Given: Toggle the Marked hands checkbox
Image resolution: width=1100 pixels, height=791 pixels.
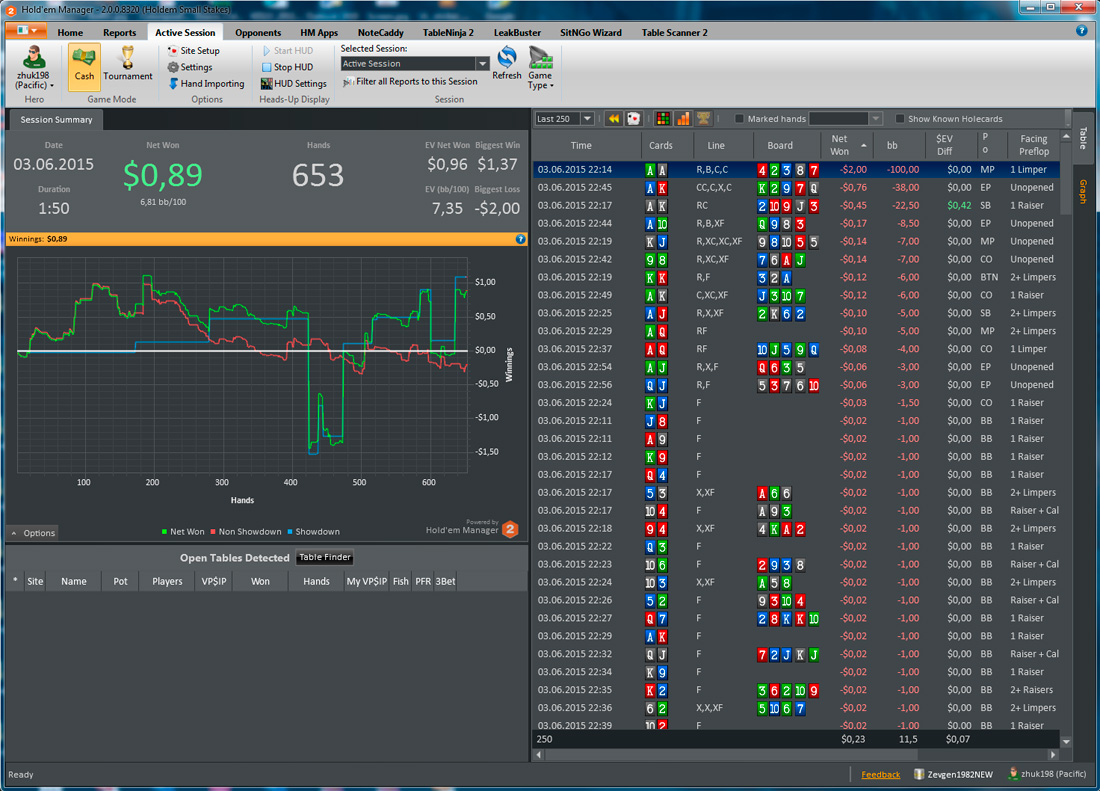Looking at the screenshot, I should (739, 119).
